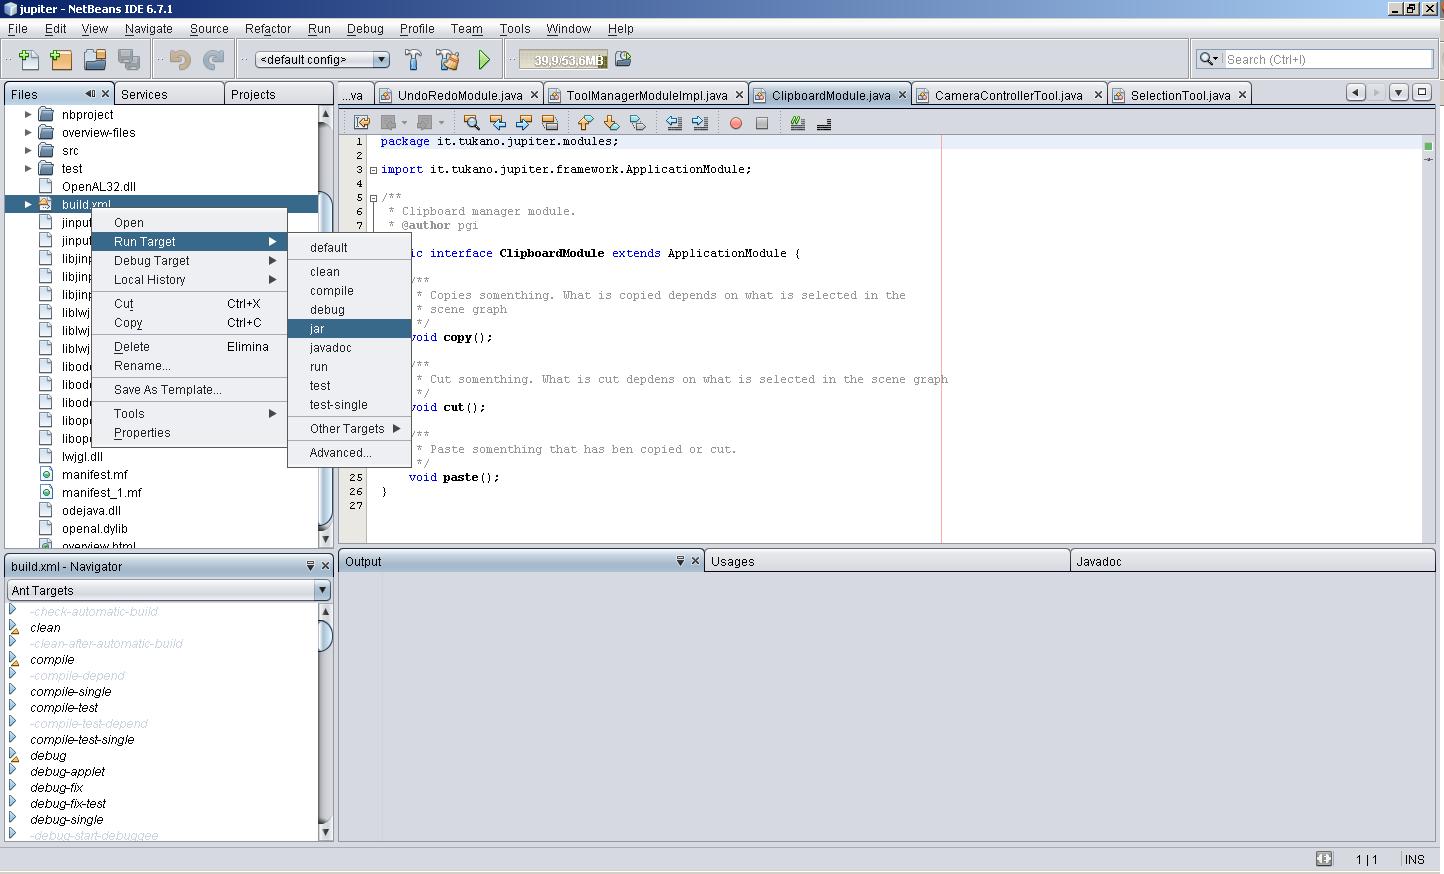This screenshot has height=874, width=1444.
Task: Toggle Bookmark icon in editor toolbar
Action: (637, 123)
